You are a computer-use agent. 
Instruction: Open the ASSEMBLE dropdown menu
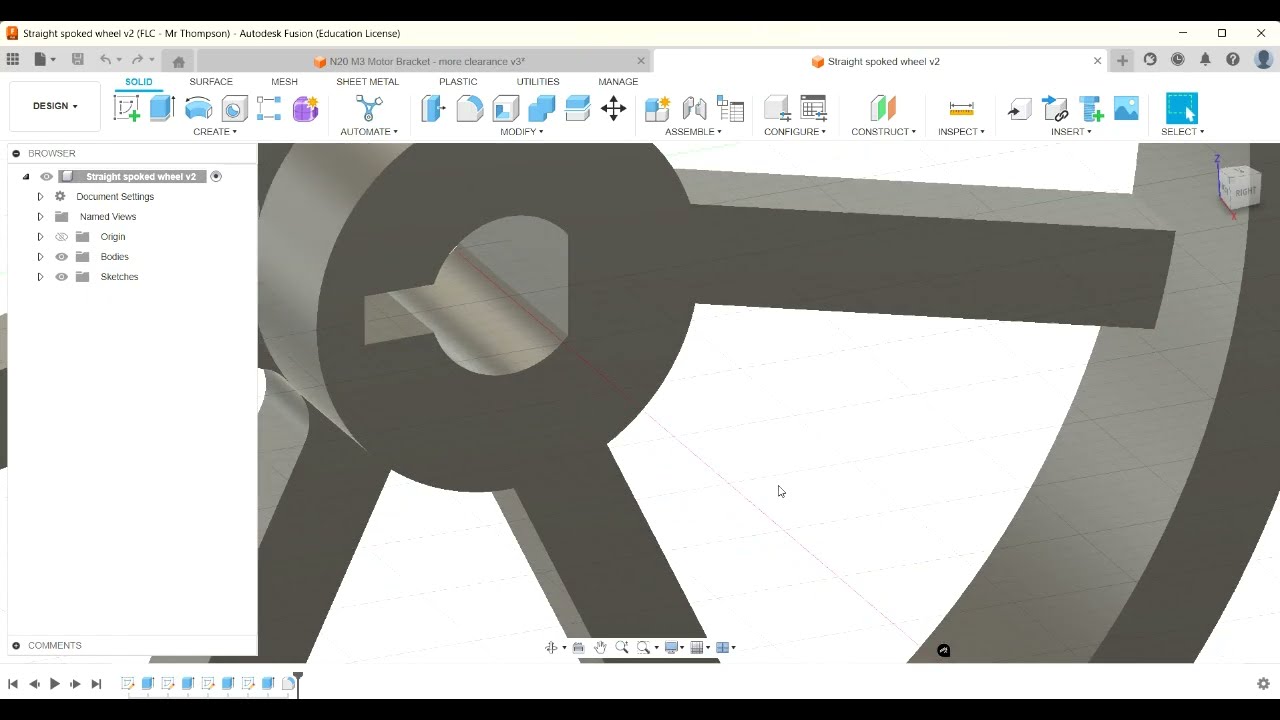click(693, 132)
